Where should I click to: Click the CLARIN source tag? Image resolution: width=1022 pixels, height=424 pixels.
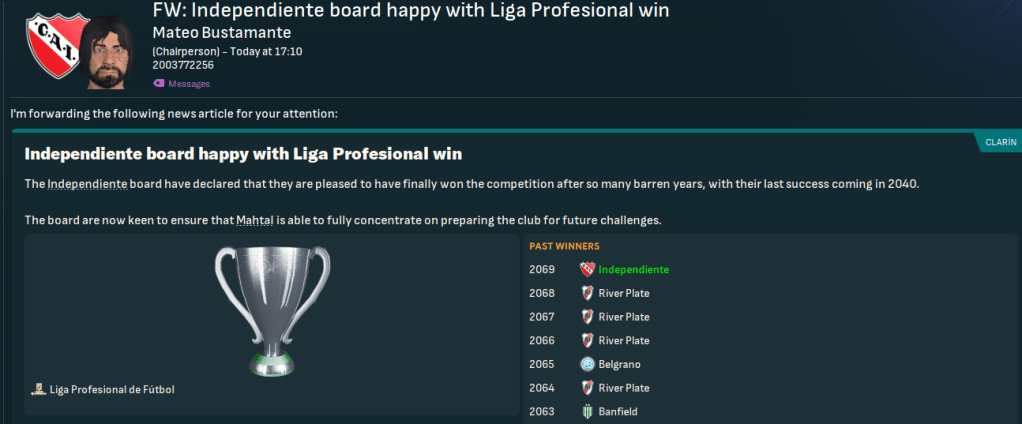[1000, 143]
